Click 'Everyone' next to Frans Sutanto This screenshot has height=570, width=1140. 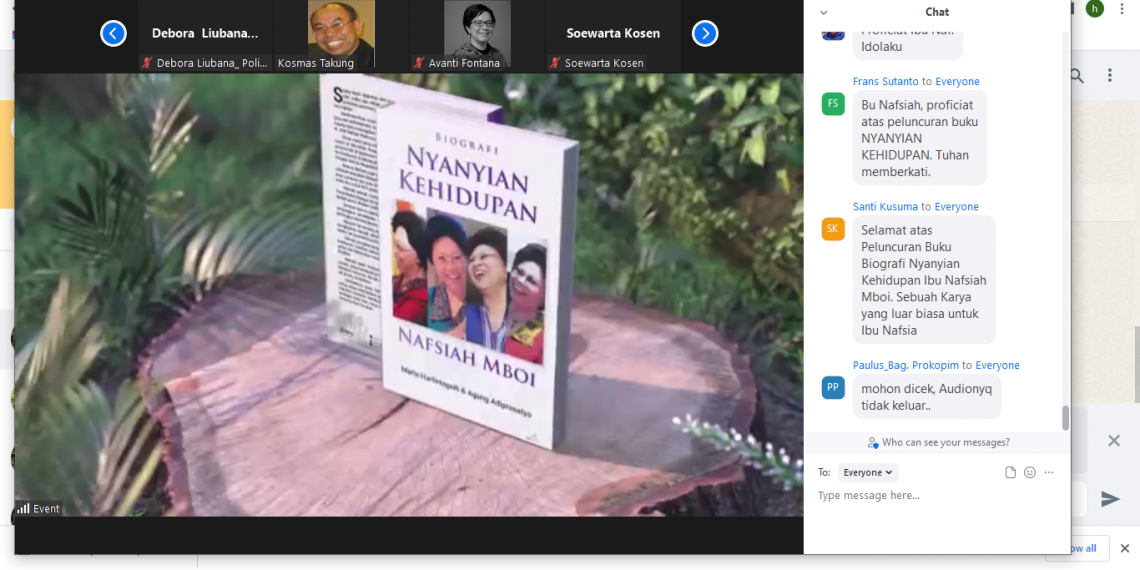point(957,81)
